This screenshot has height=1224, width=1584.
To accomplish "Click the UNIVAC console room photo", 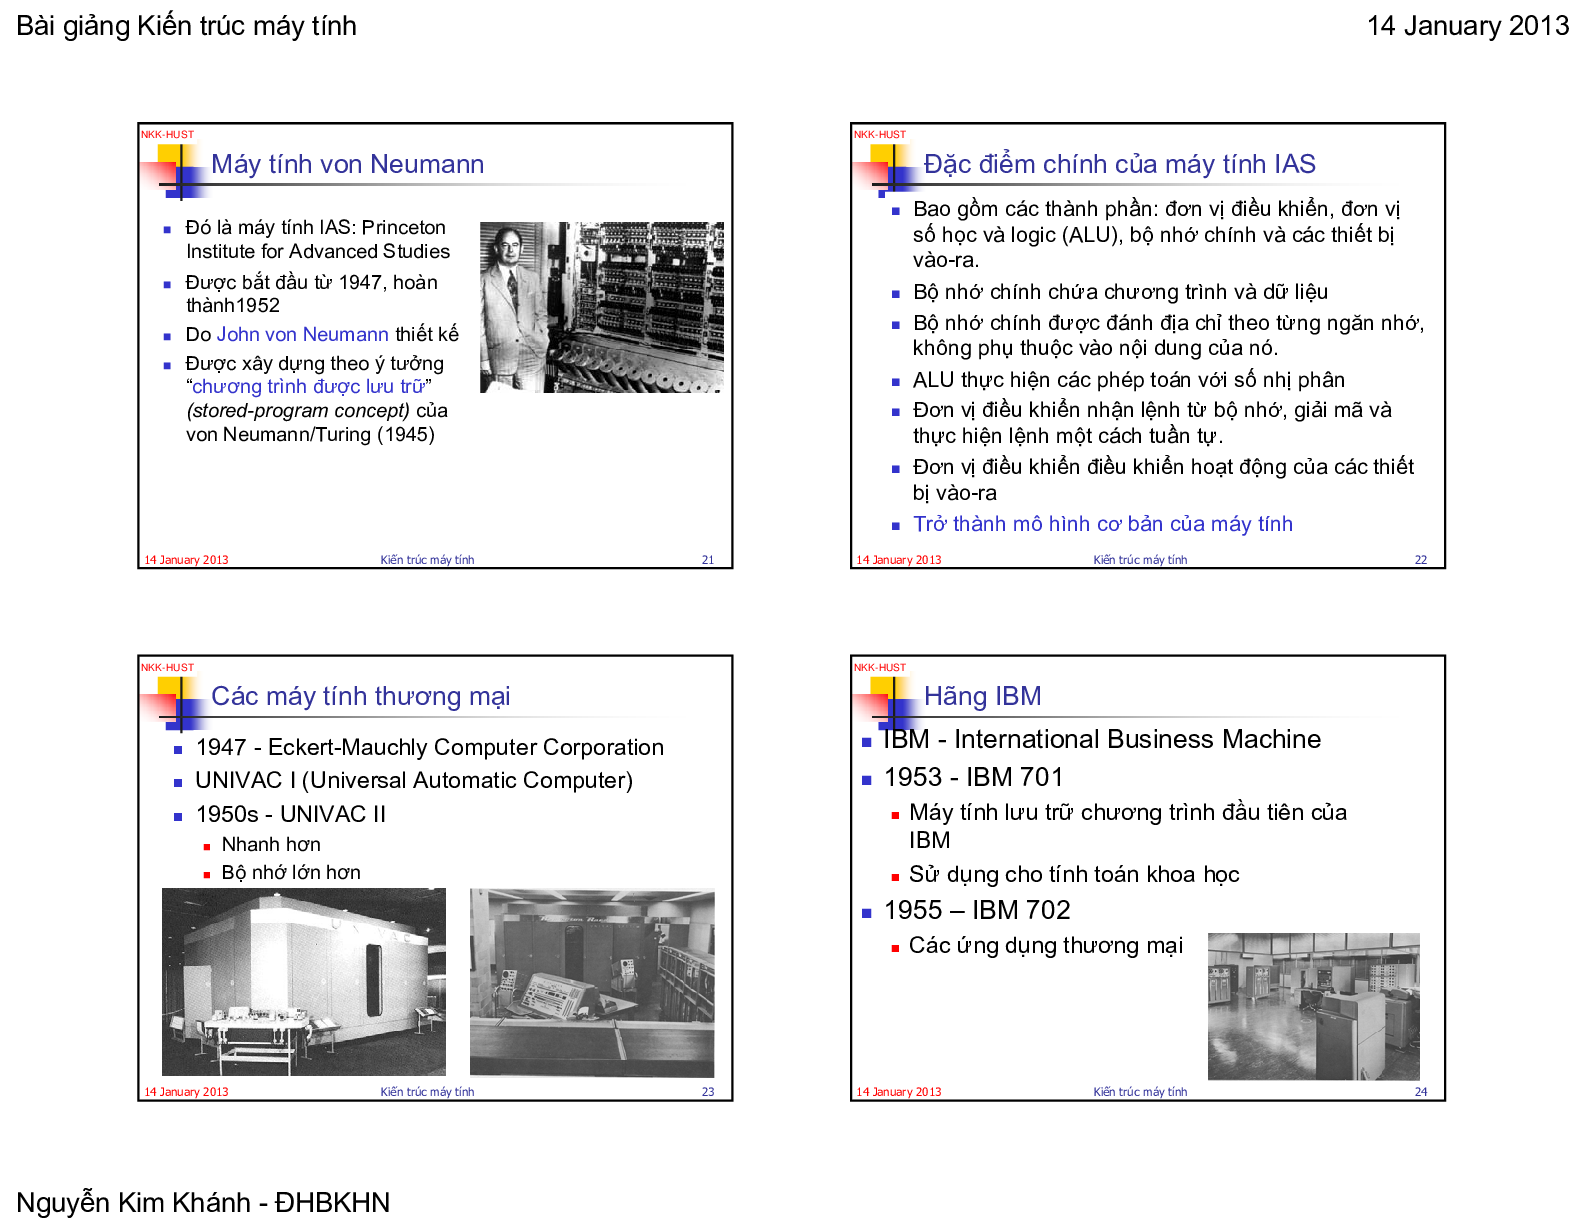I will [x=592, y=982].
